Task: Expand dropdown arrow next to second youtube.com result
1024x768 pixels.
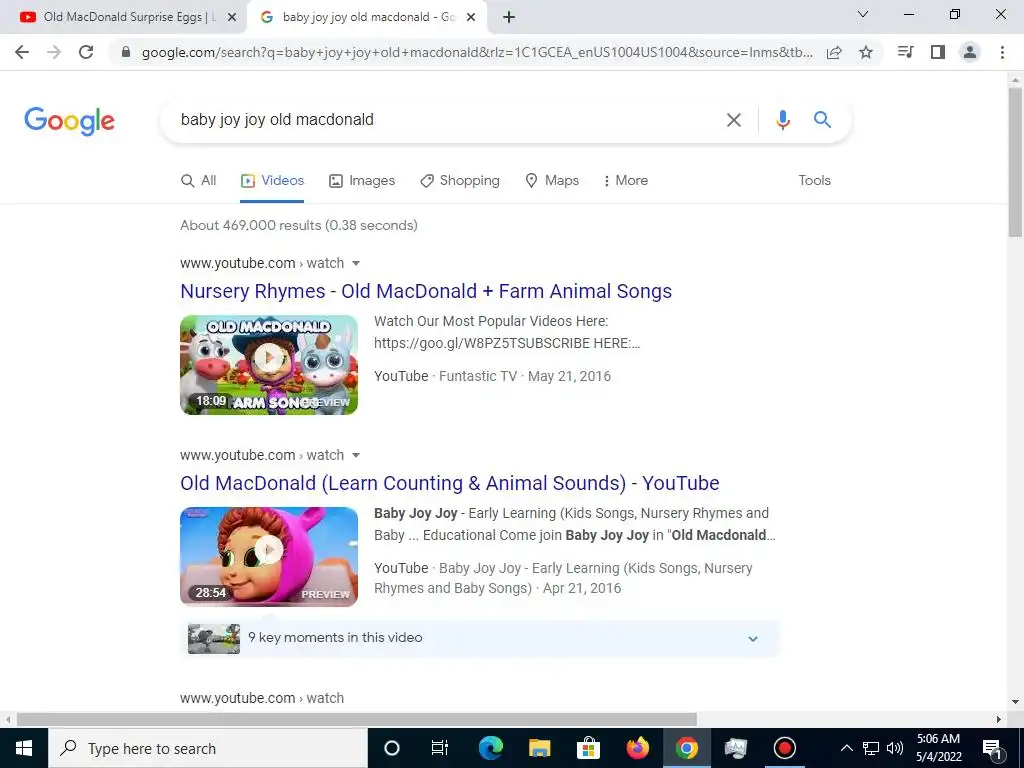Action: [356, 455]
